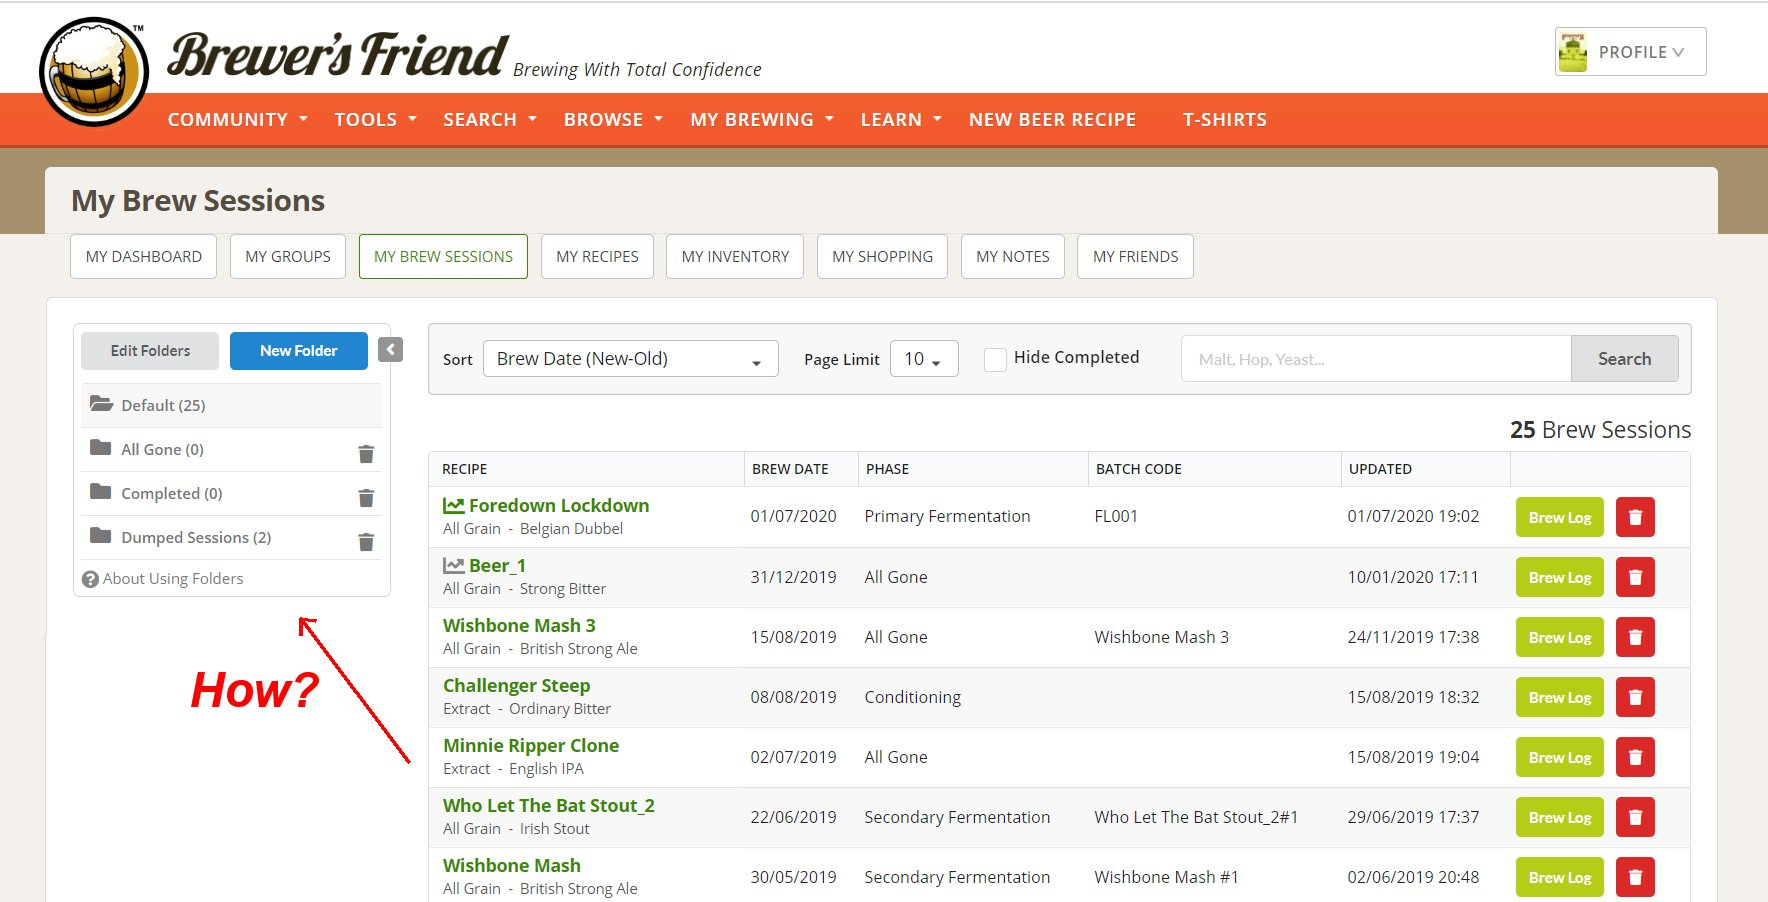Delete the Beer_1 brew session
Image resolution: width=1768 pixels, height=902 pixels.
point(1635,577)
